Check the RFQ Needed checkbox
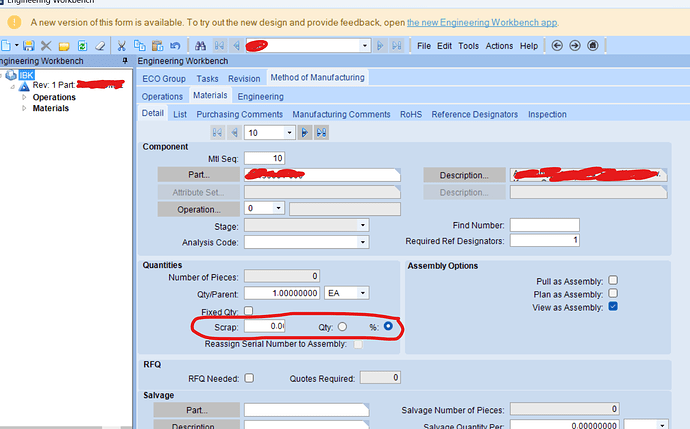The width and height of the screenshot is (690, 429). pos(249,378)
